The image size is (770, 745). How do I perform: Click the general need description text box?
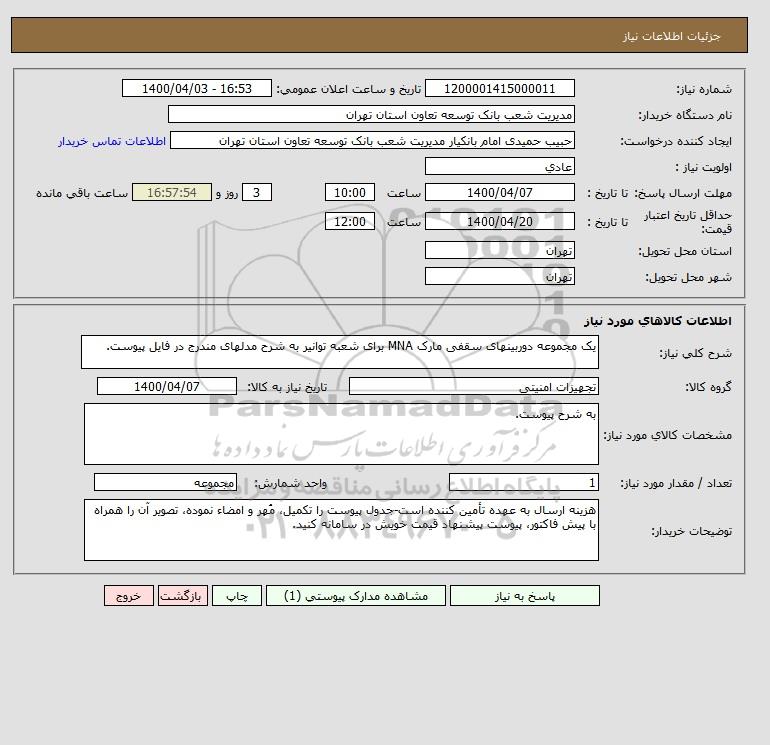[x=340, y=352]
